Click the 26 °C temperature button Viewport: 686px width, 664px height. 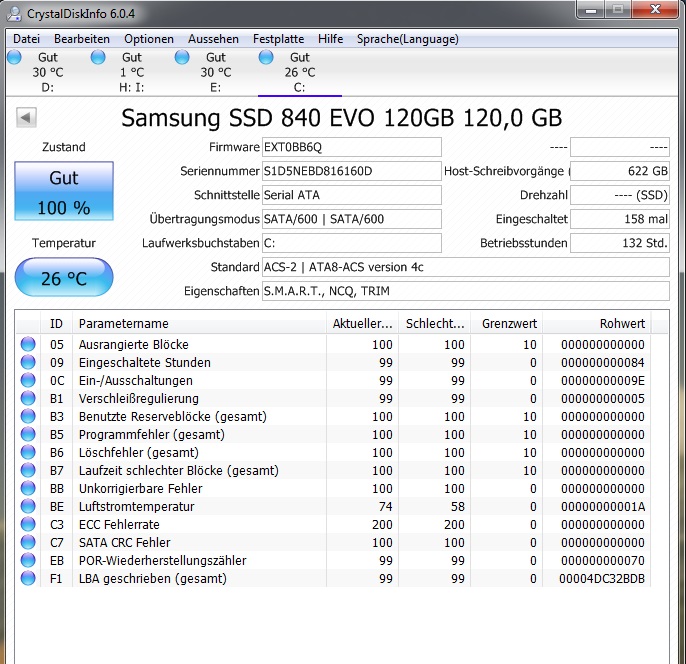64,277
